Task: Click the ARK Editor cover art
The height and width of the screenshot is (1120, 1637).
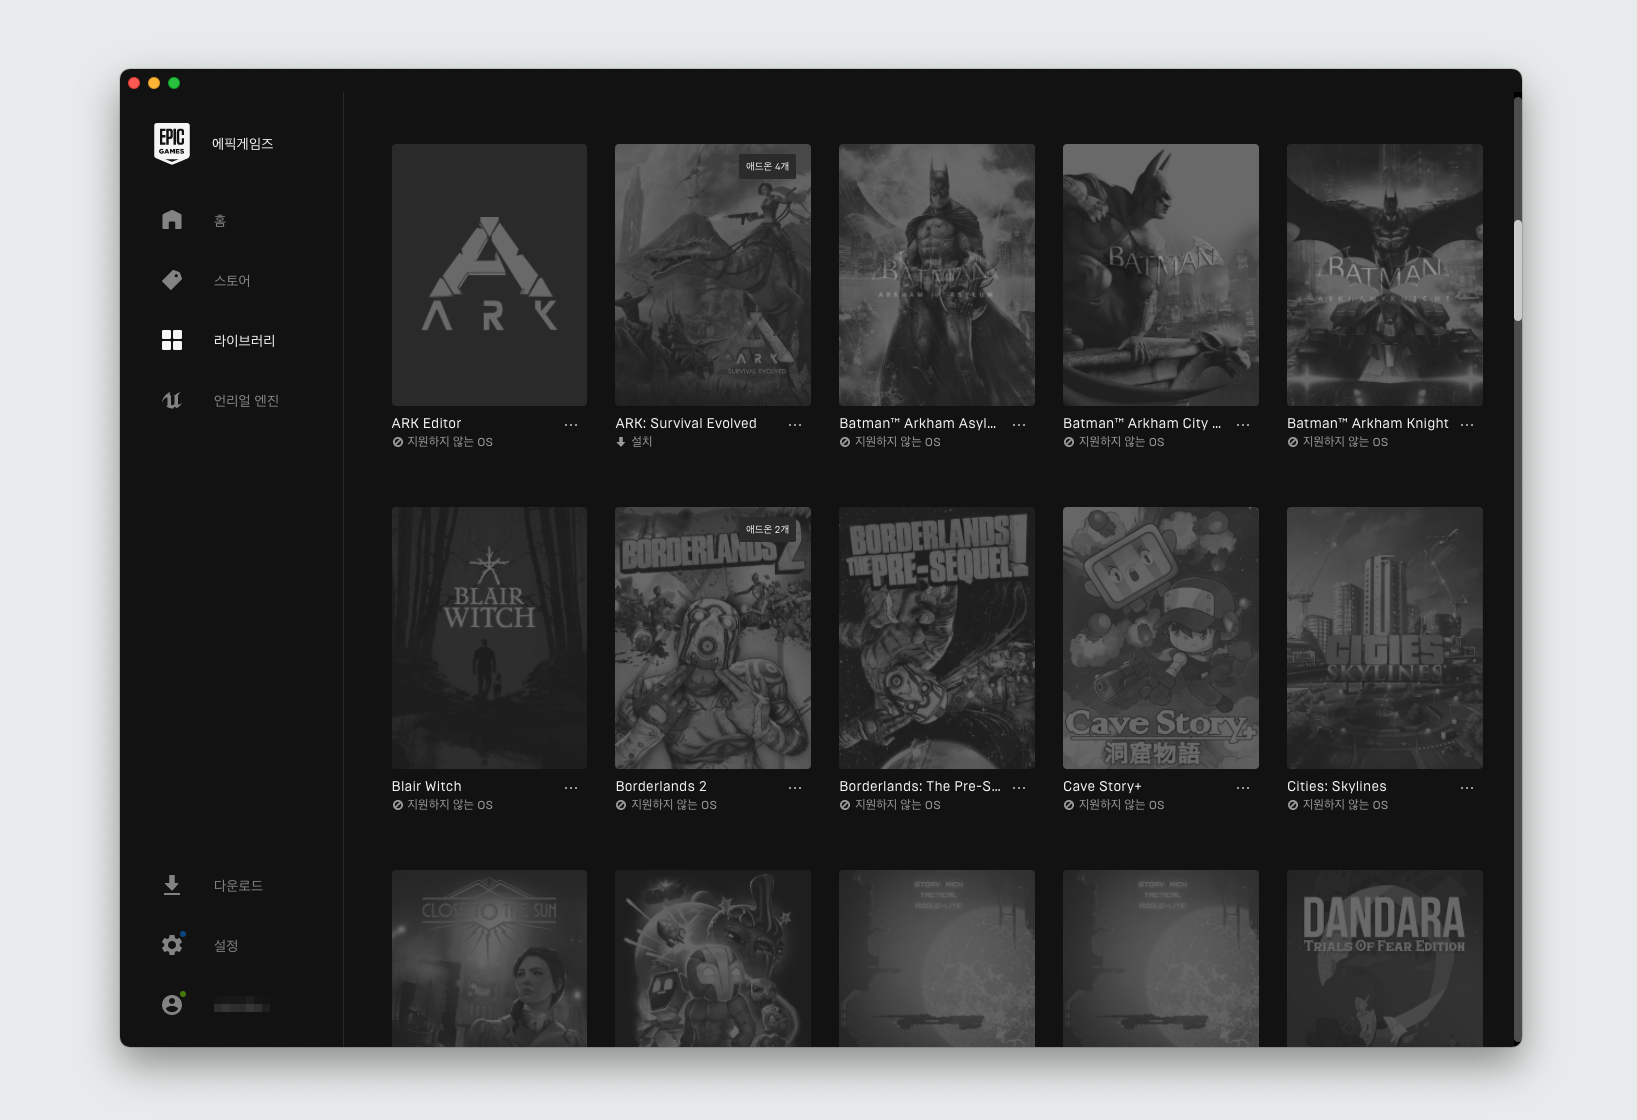Action: [x=489, y=275]
